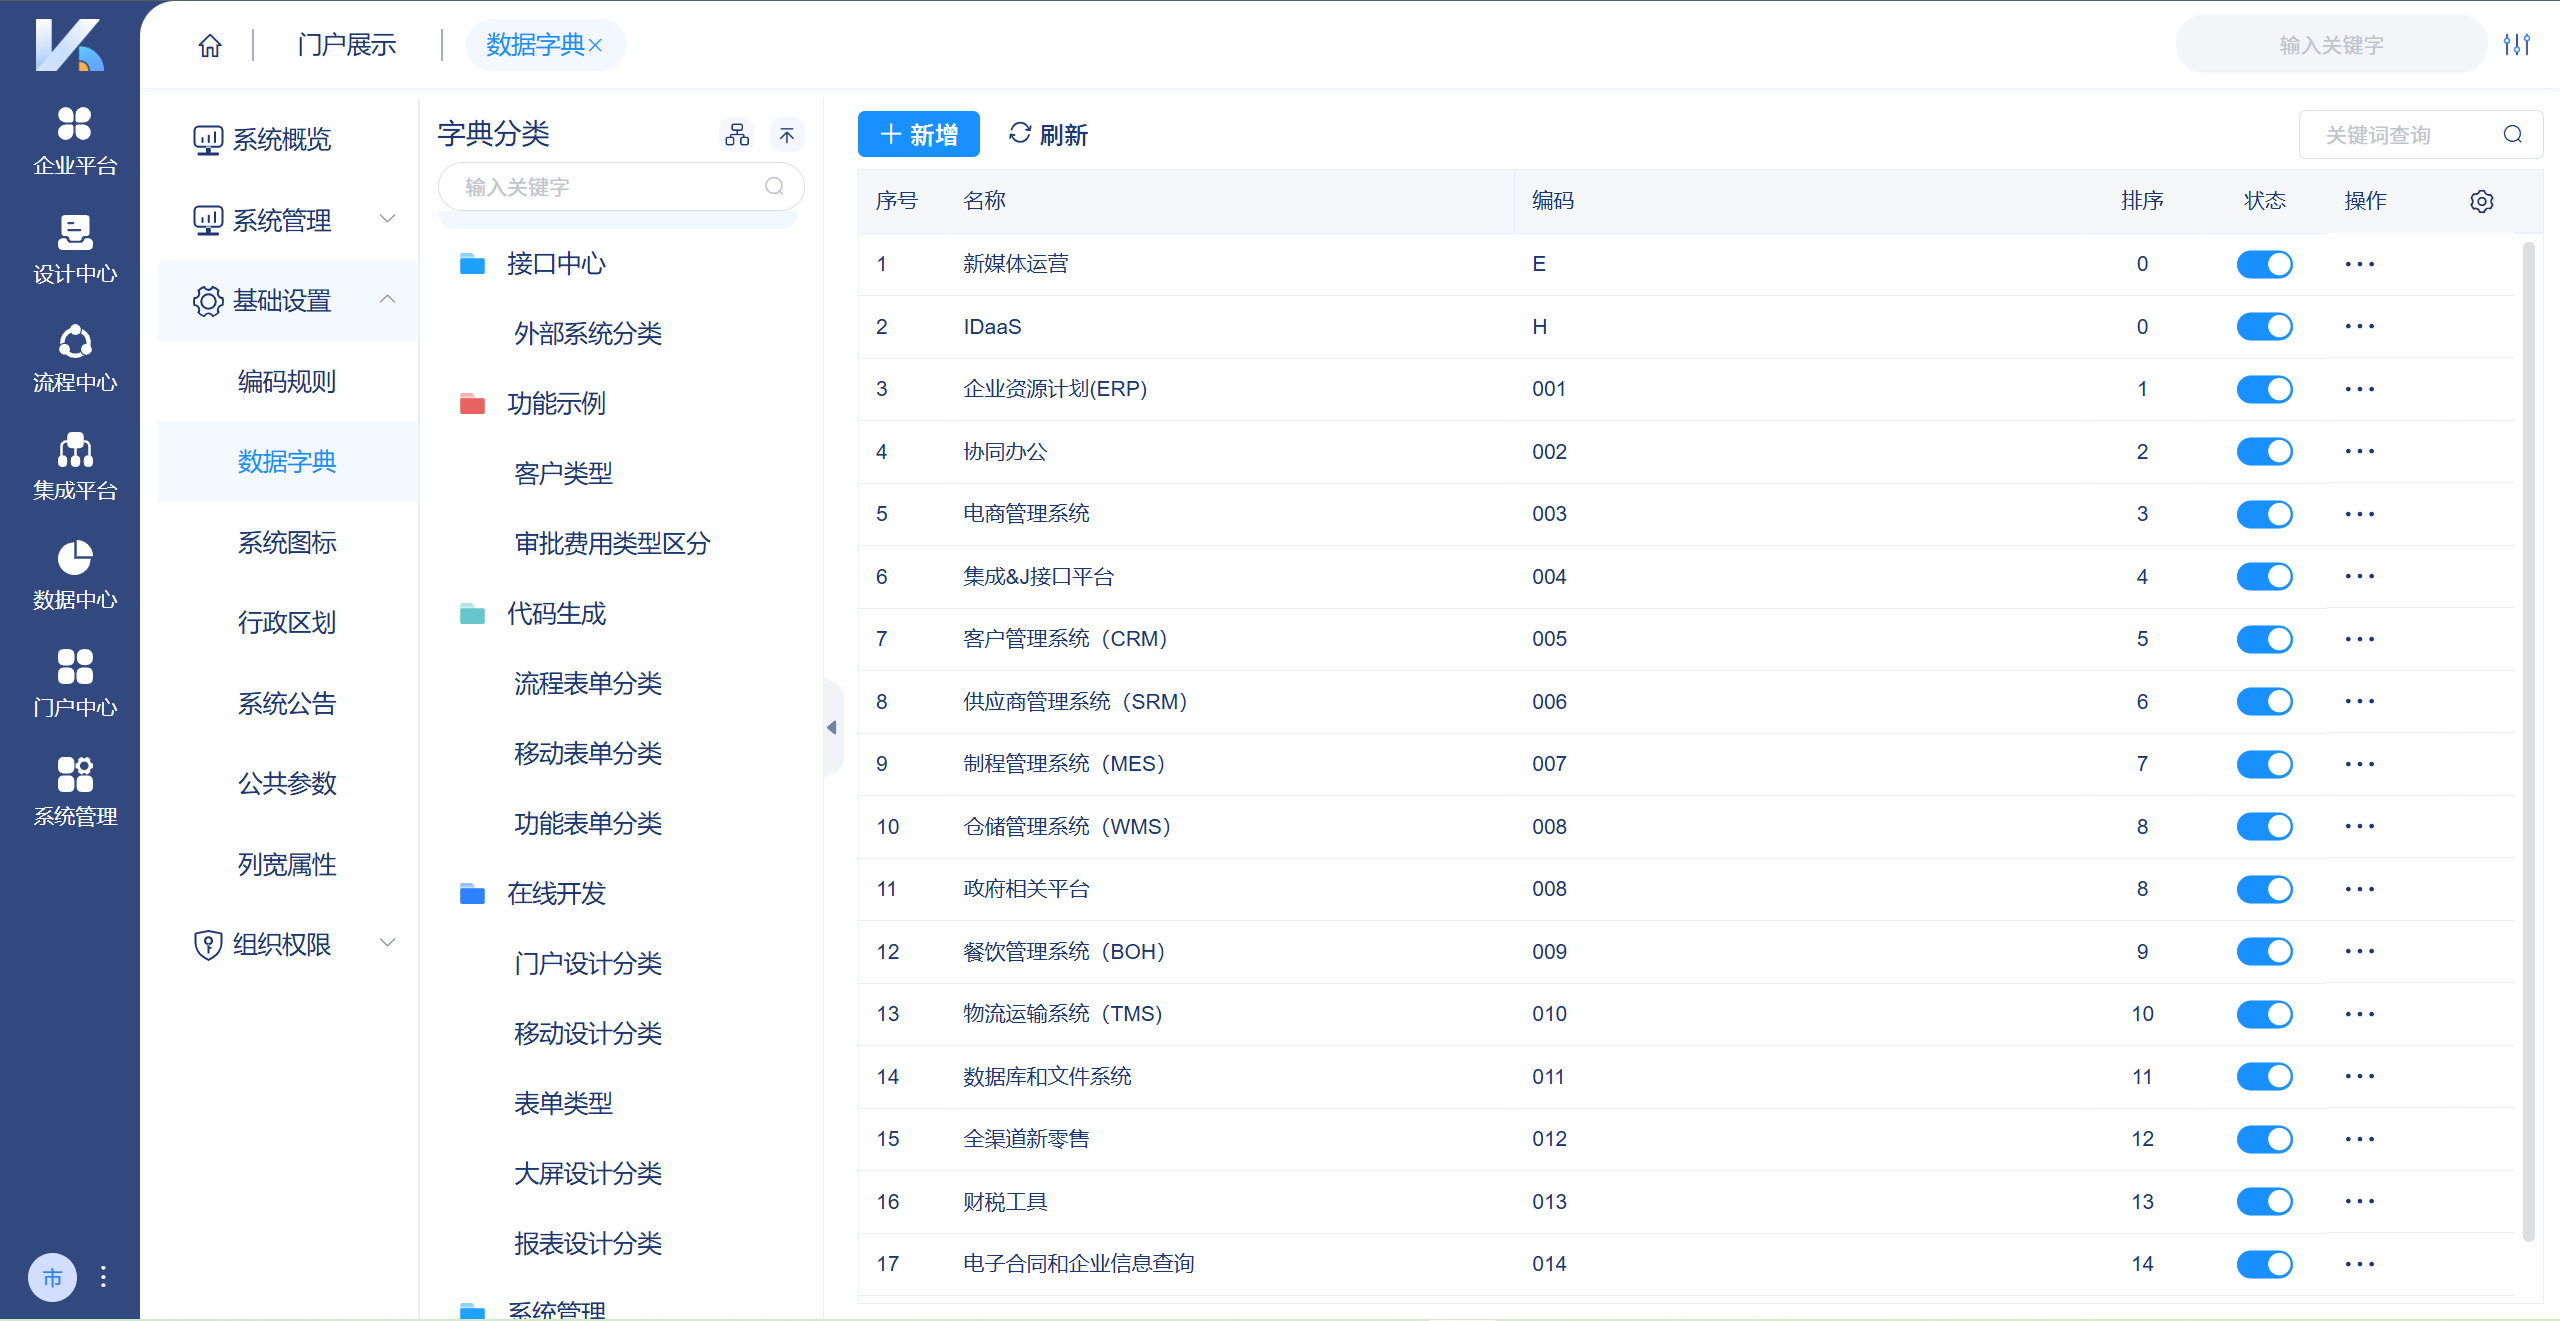
Task: Toggle status for 企业资源计划(ERP) row
Action: coord(2265,389)
